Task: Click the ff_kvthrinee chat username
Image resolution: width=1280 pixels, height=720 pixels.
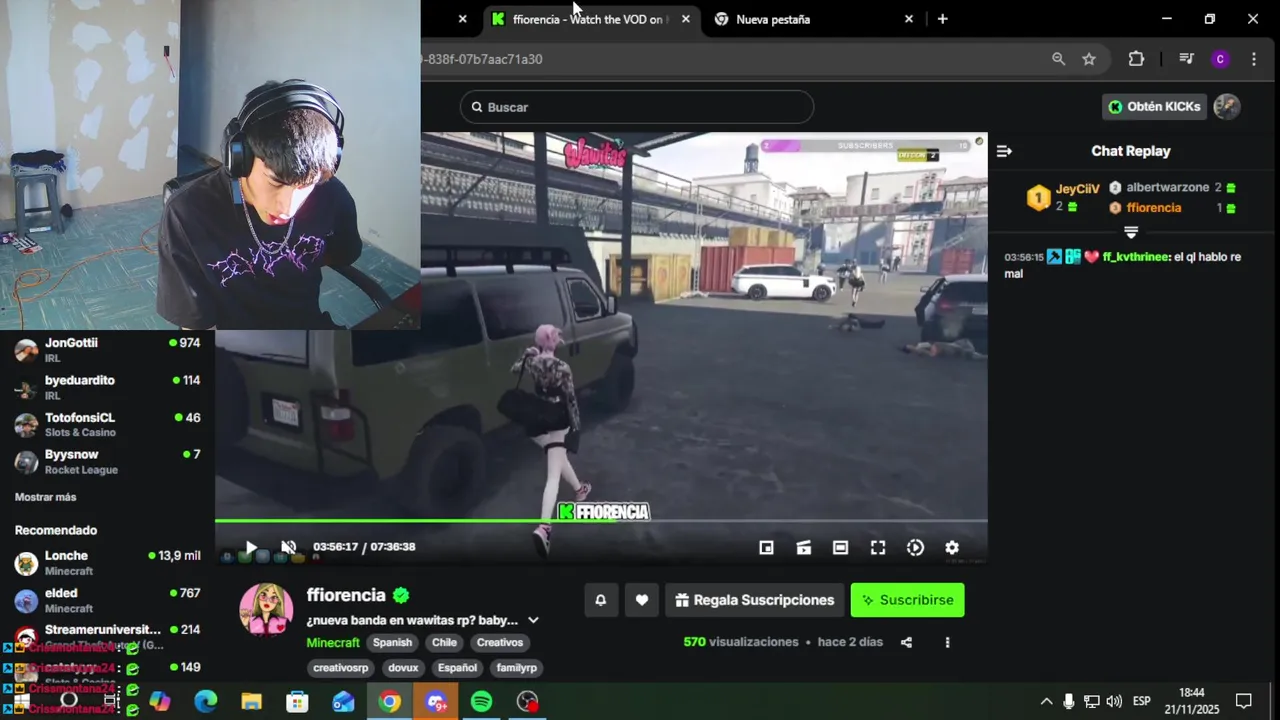Action: pyautogui.click(x=1135, y=257)
